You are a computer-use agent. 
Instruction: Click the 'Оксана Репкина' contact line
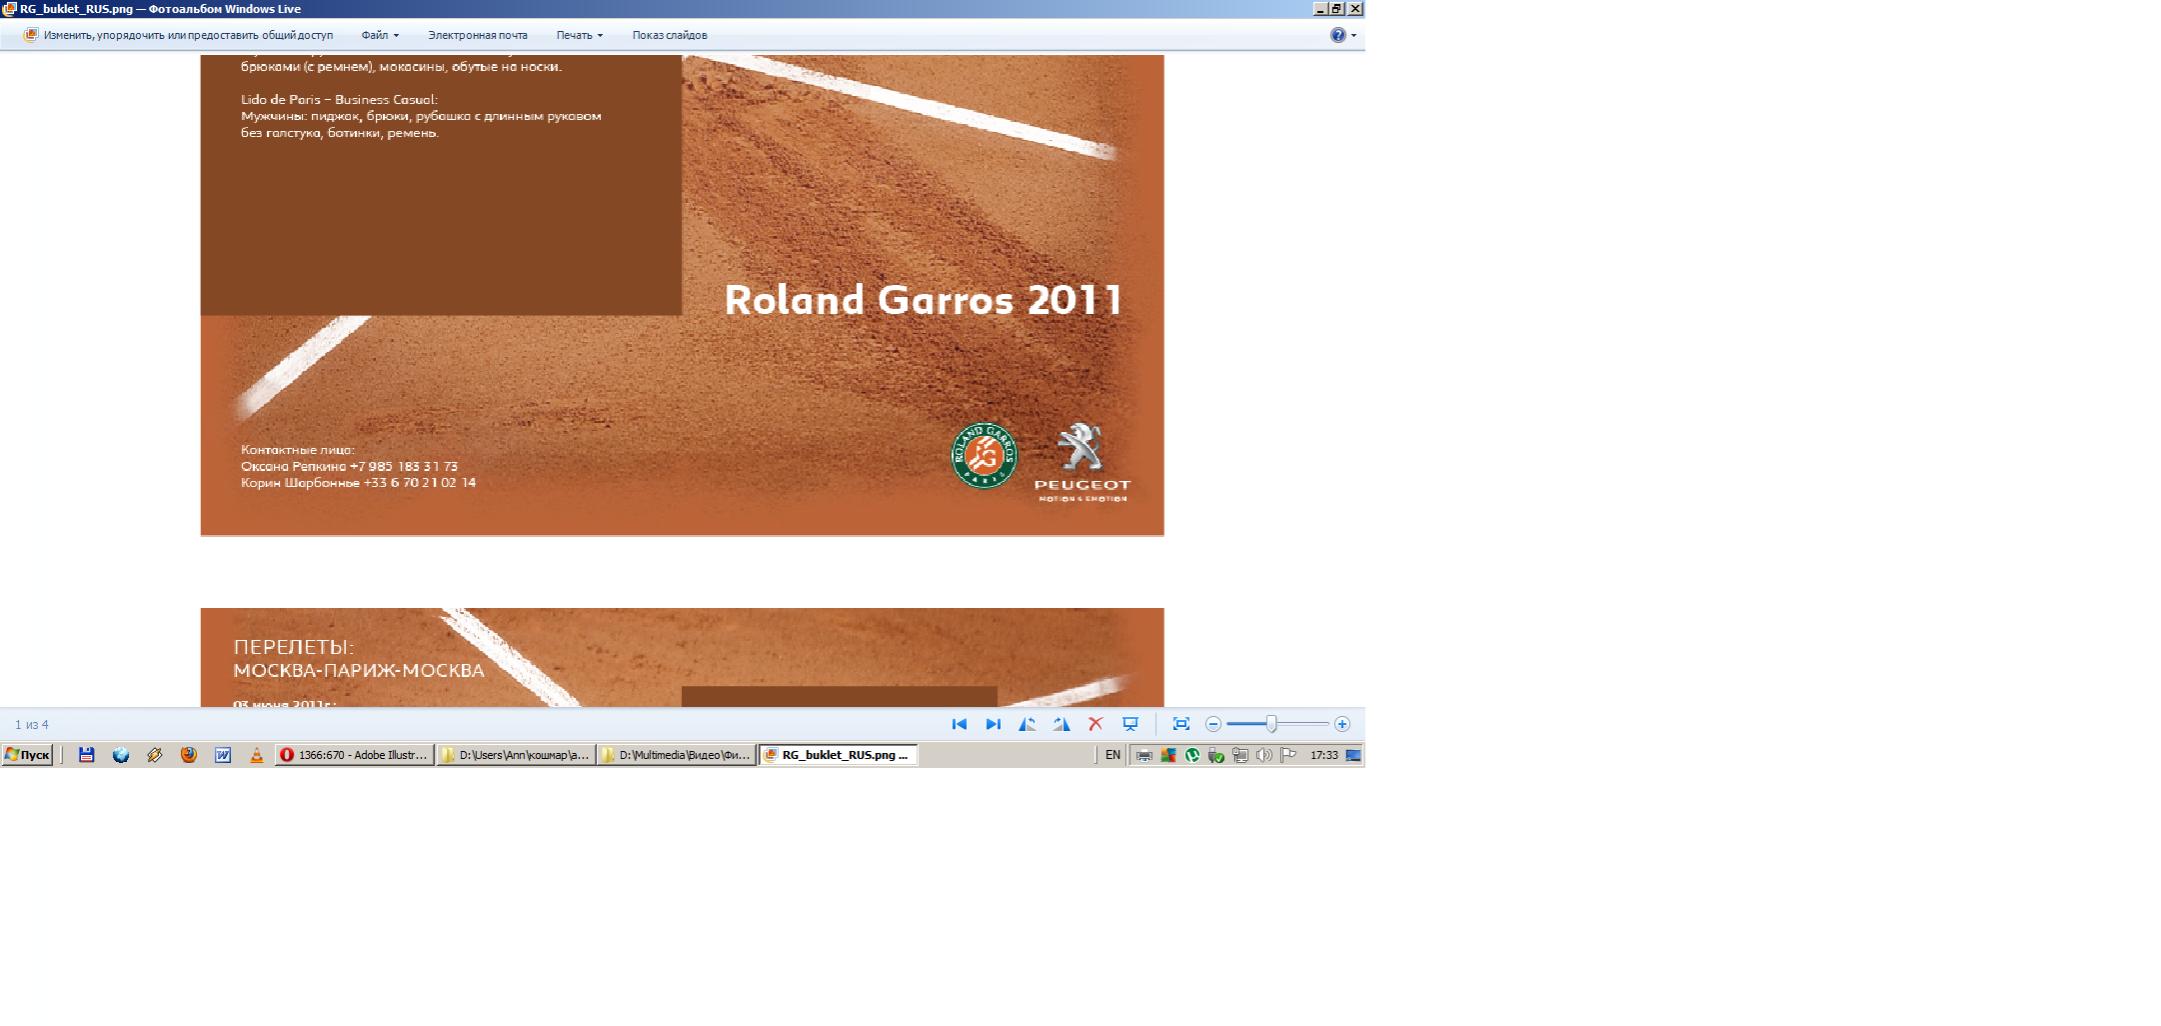click(x=349, y=466)
